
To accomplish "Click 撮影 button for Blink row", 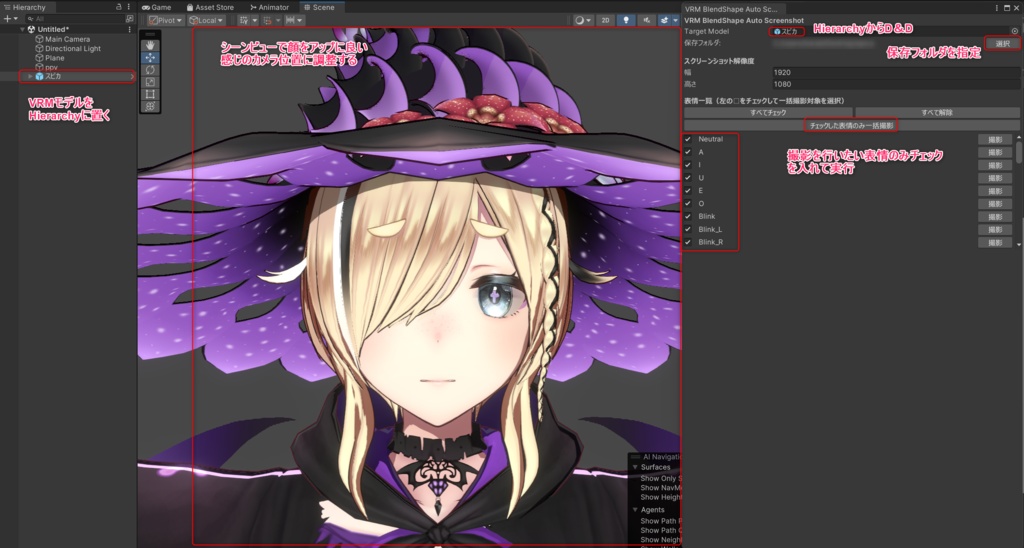I will pos(995,217).
